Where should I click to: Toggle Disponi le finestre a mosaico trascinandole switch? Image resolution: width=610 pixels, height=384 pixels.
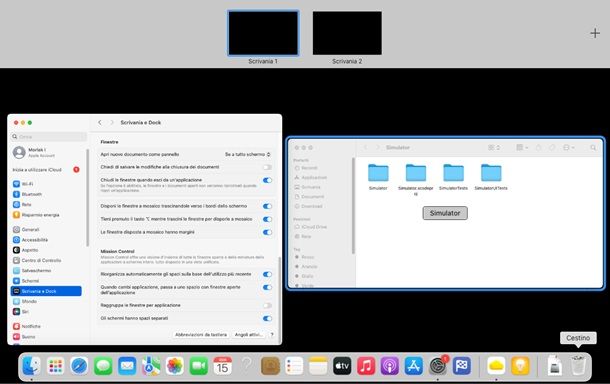(x=267, y=206)
